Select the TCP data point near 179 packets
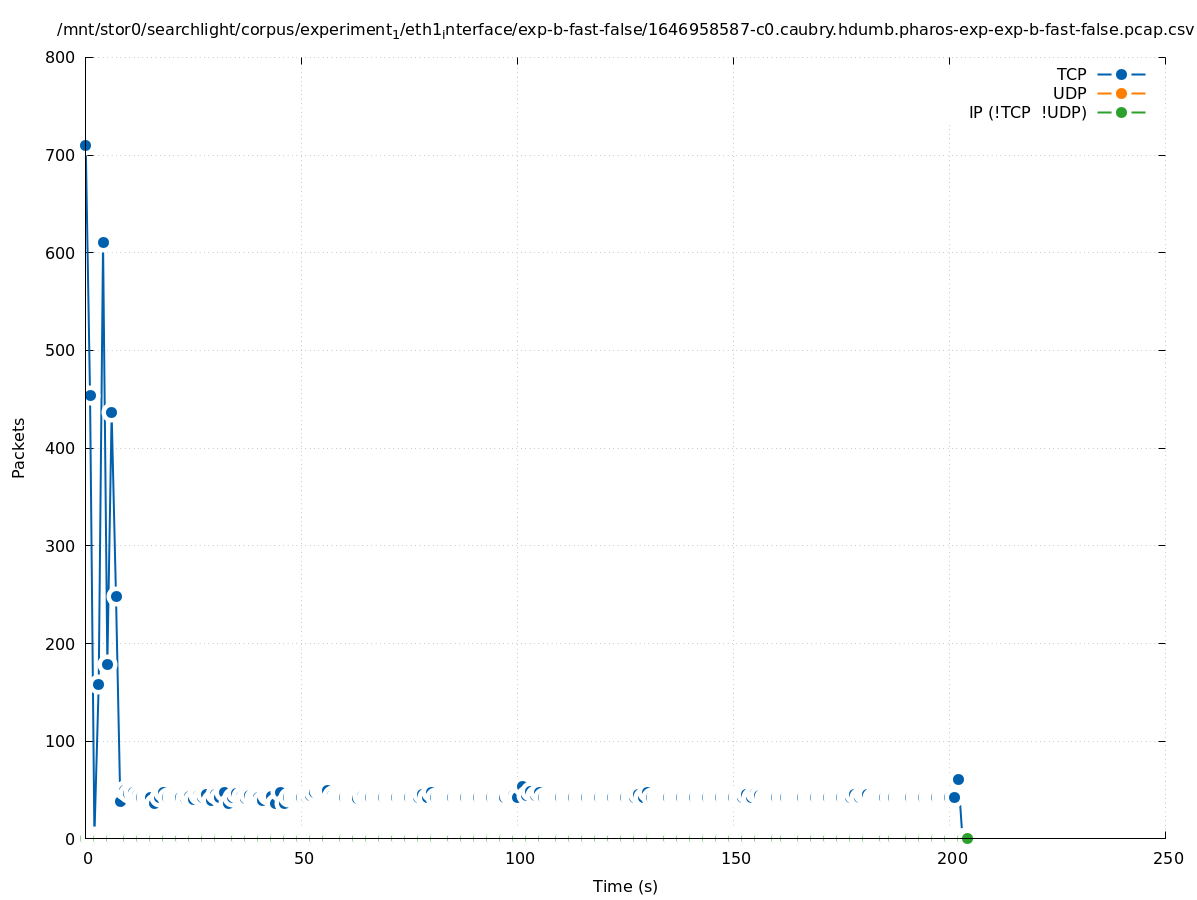This screenshot has height=900, width=1197. pyautogui.click(x=107, y=665)
